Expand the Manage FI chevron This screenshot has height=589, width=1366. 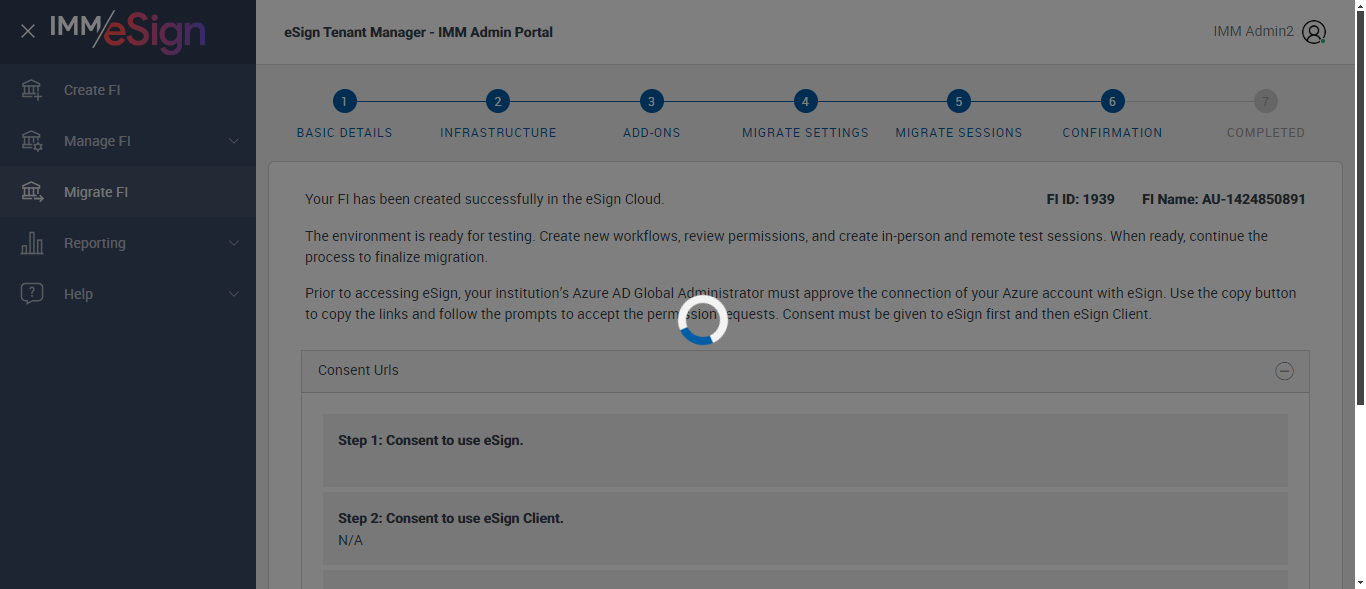click(x=234, y=141)
